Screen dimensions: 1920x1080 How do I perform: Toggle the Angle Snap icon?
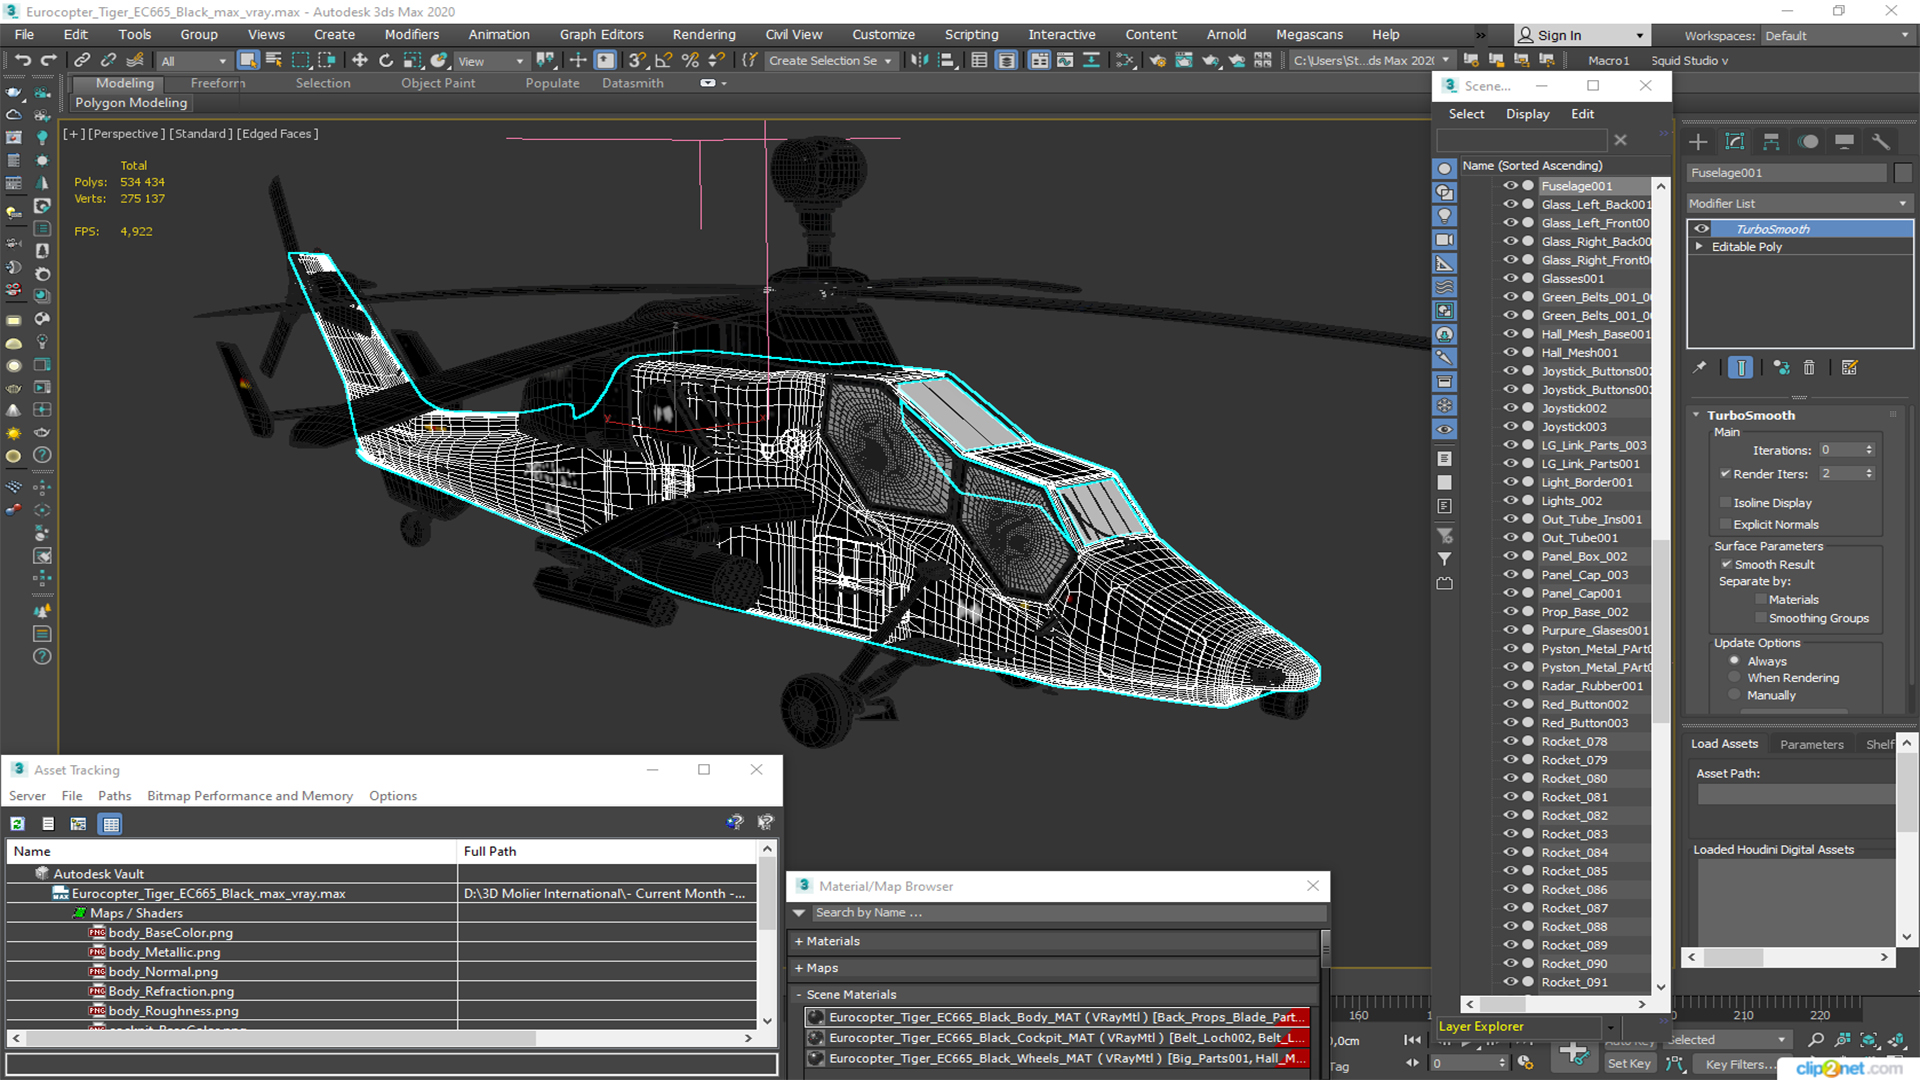click(664, 60)
